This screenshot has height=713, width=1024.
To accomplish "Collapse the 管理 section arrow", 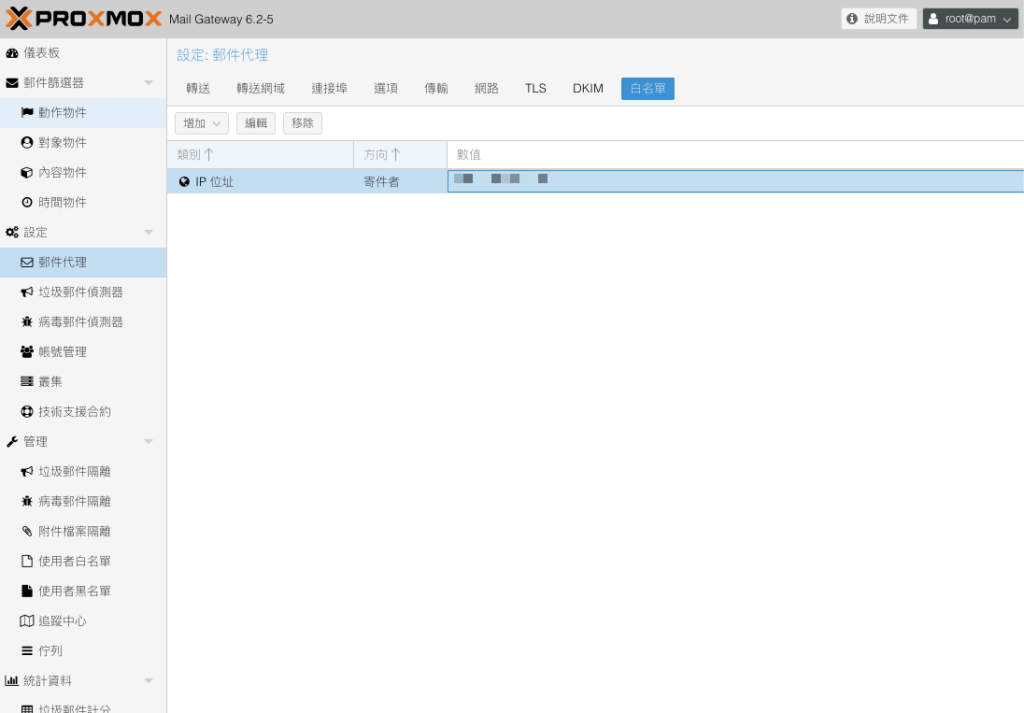I will click(x=148, y=441).
